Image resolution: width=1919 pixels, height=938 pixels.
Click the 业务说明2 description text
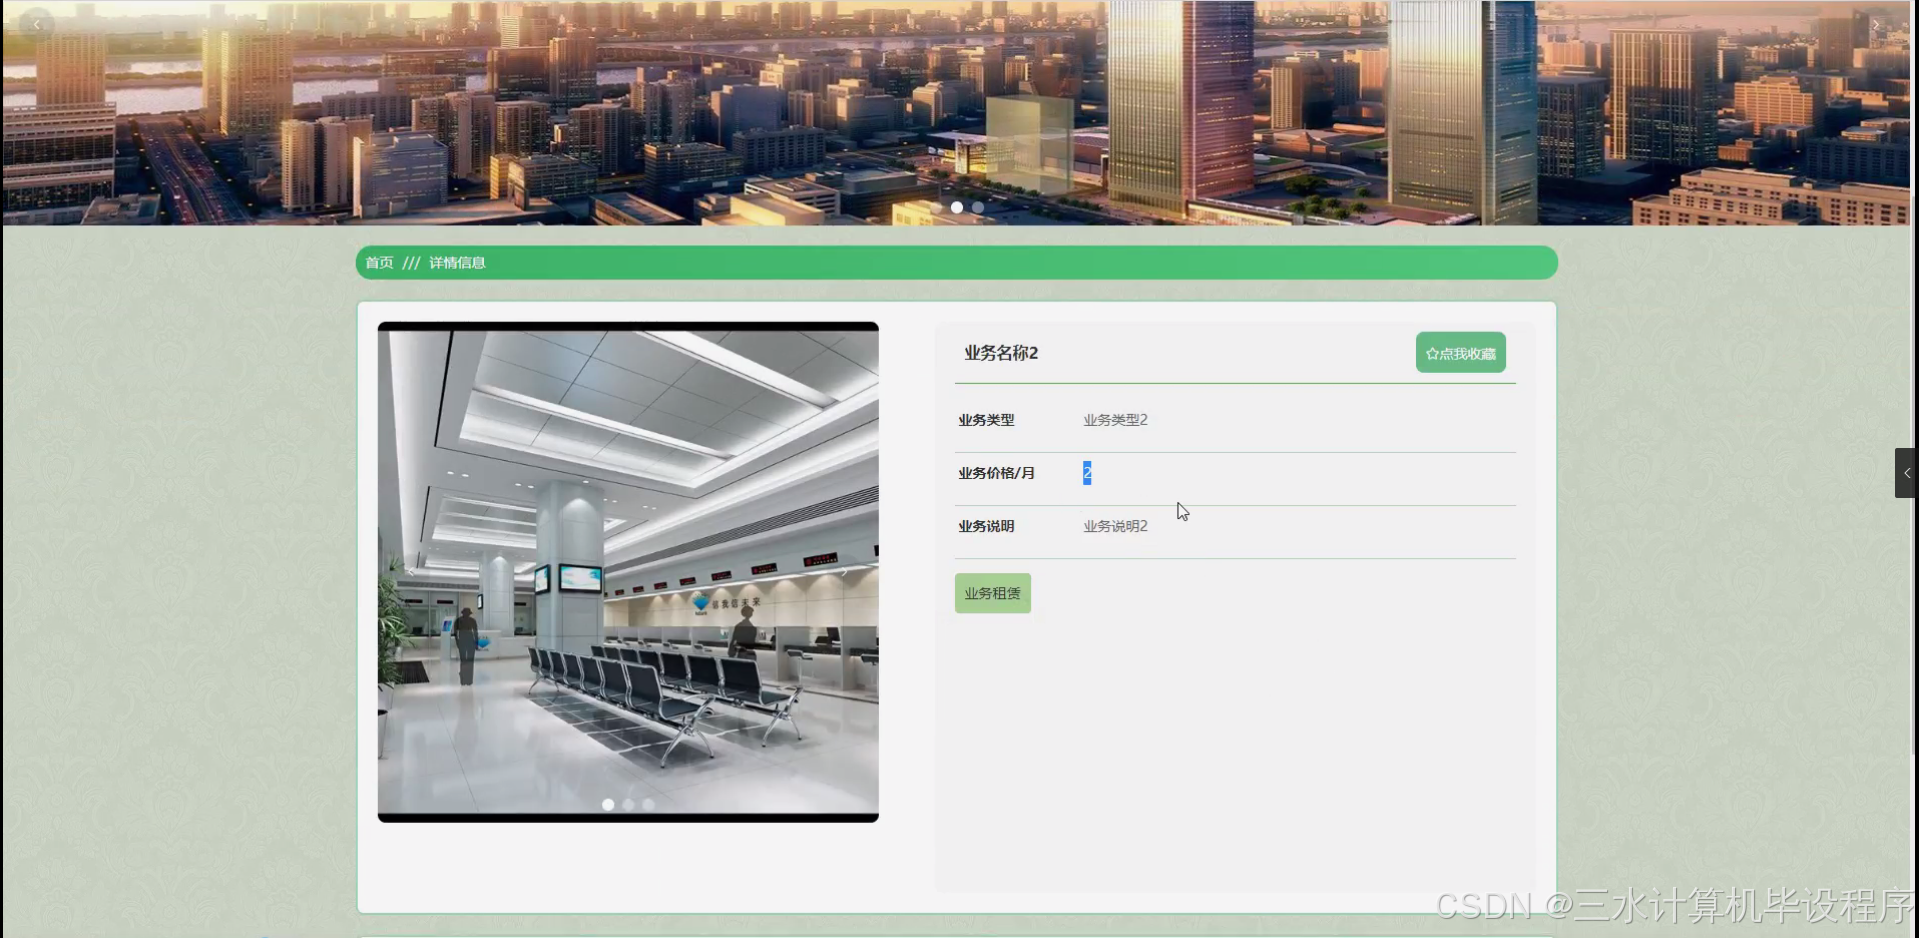[x=1114, y=526]
